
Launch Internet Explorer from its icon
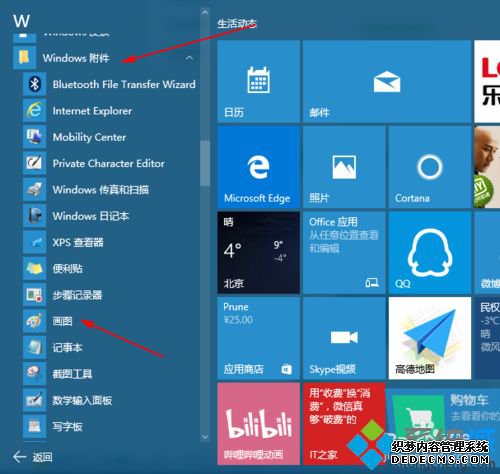[34, 110]
